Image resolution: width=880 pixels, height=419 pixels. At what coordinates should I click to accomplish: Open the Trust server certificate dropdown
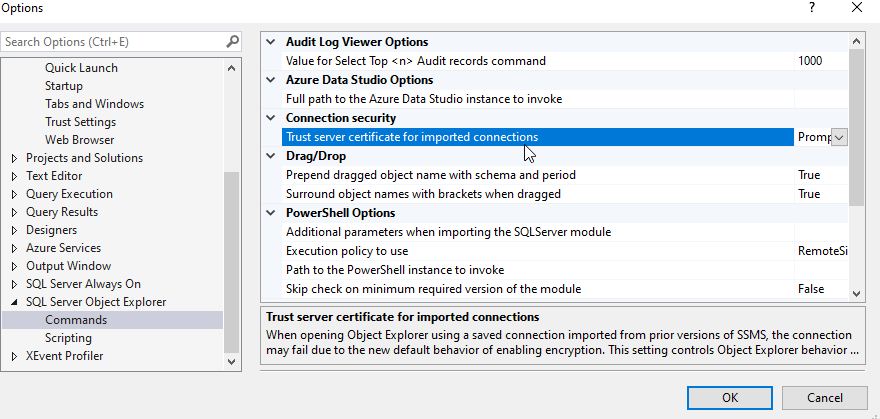[x=838, y=137]
